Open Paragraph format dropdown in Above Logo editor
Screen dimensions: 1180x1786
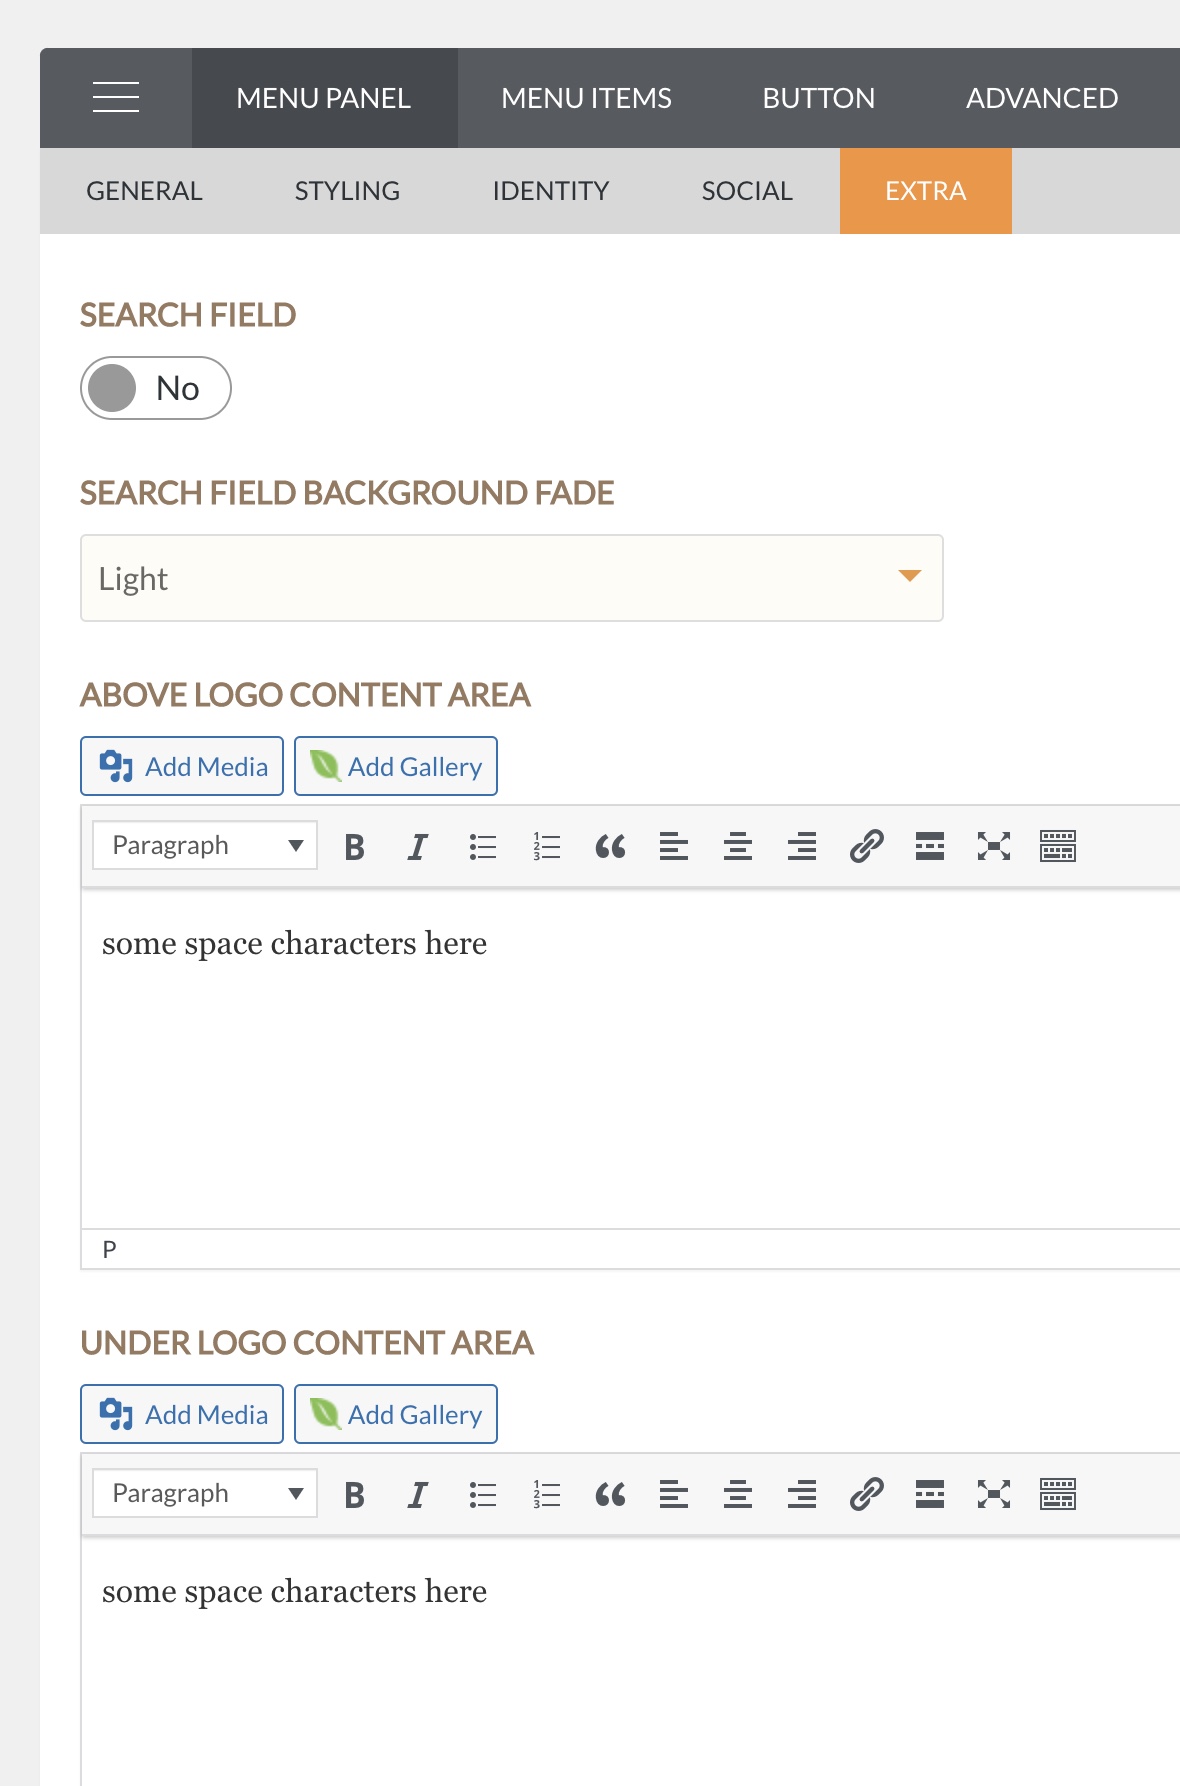(205, 845)
